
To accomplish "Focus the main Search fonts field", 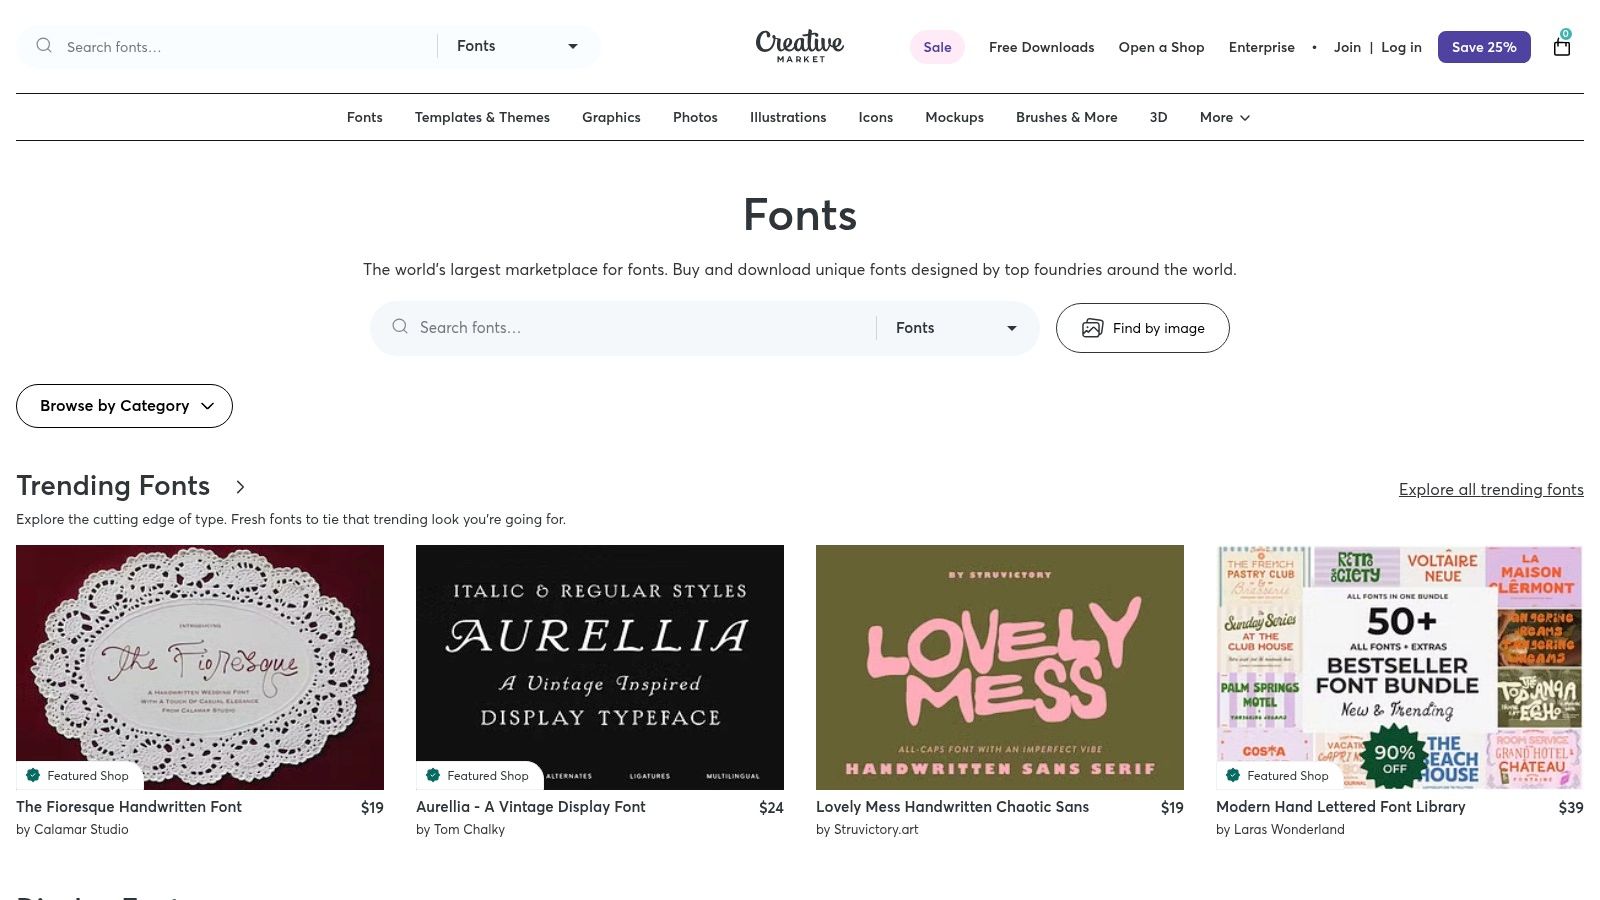I will pos(640,328).
